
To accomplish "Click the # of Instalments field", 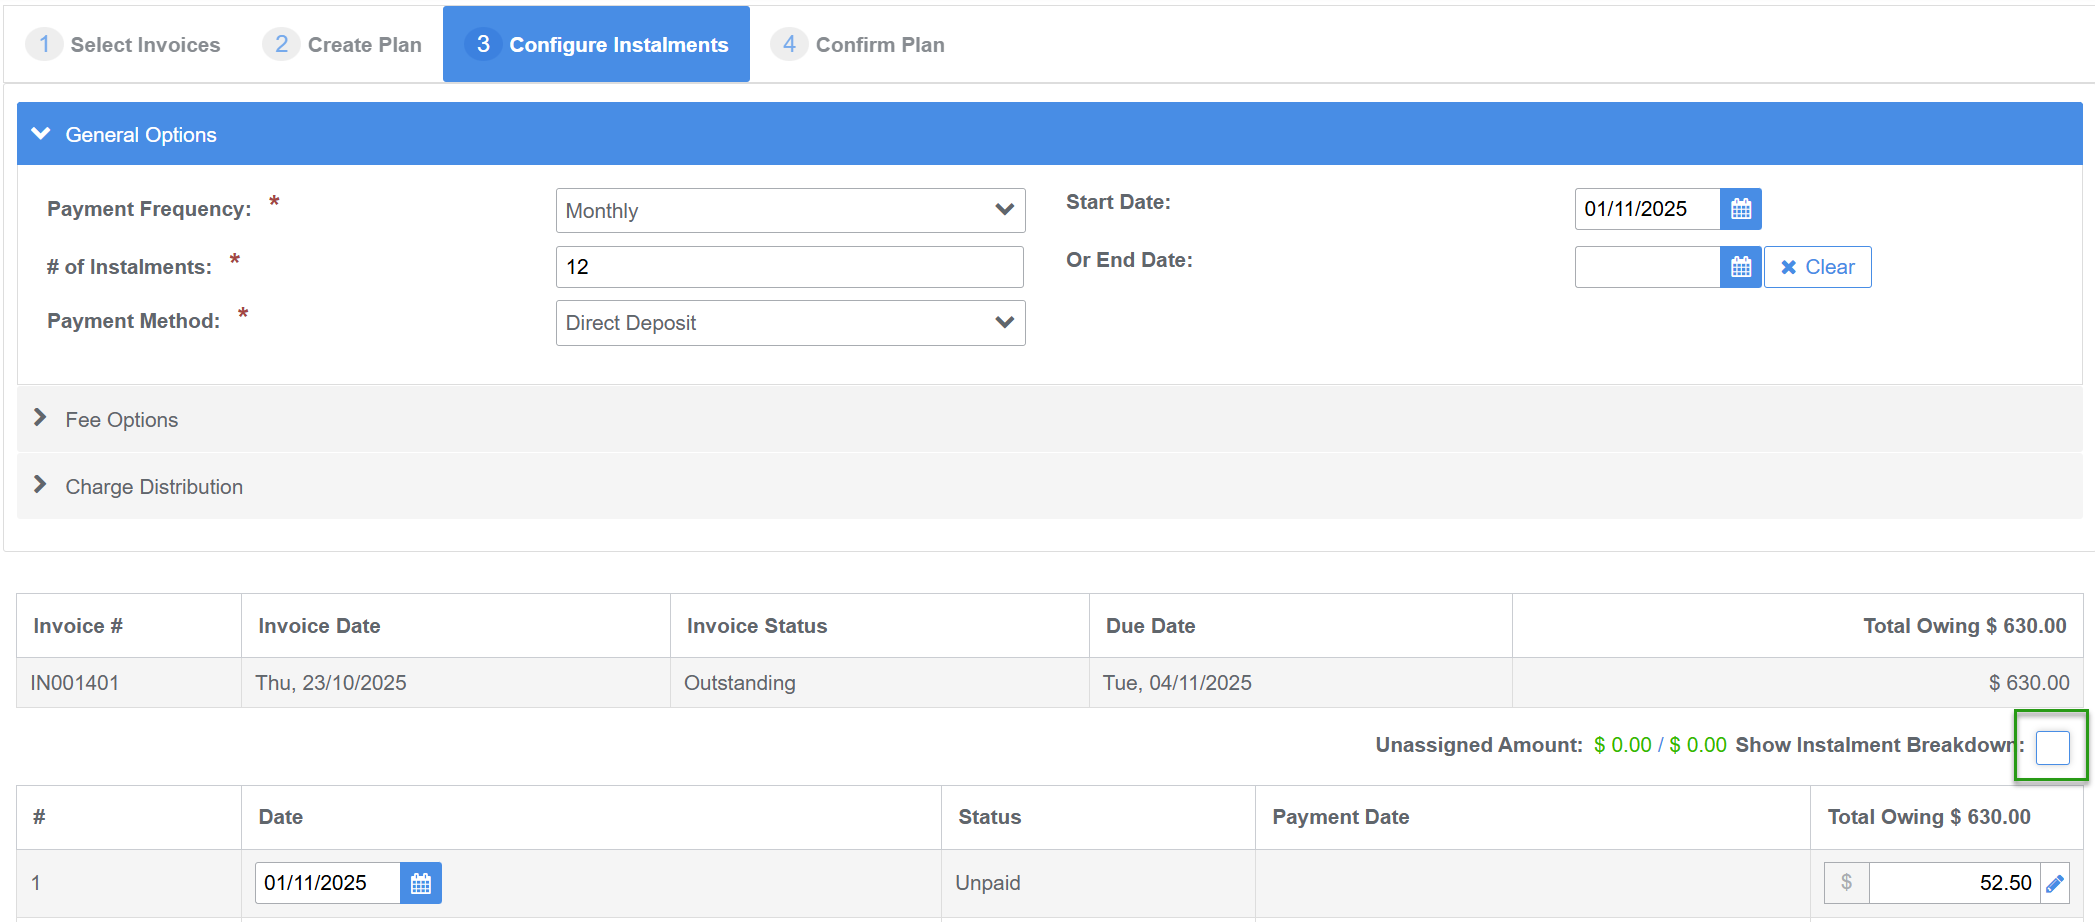I will (x=790, y=267).
